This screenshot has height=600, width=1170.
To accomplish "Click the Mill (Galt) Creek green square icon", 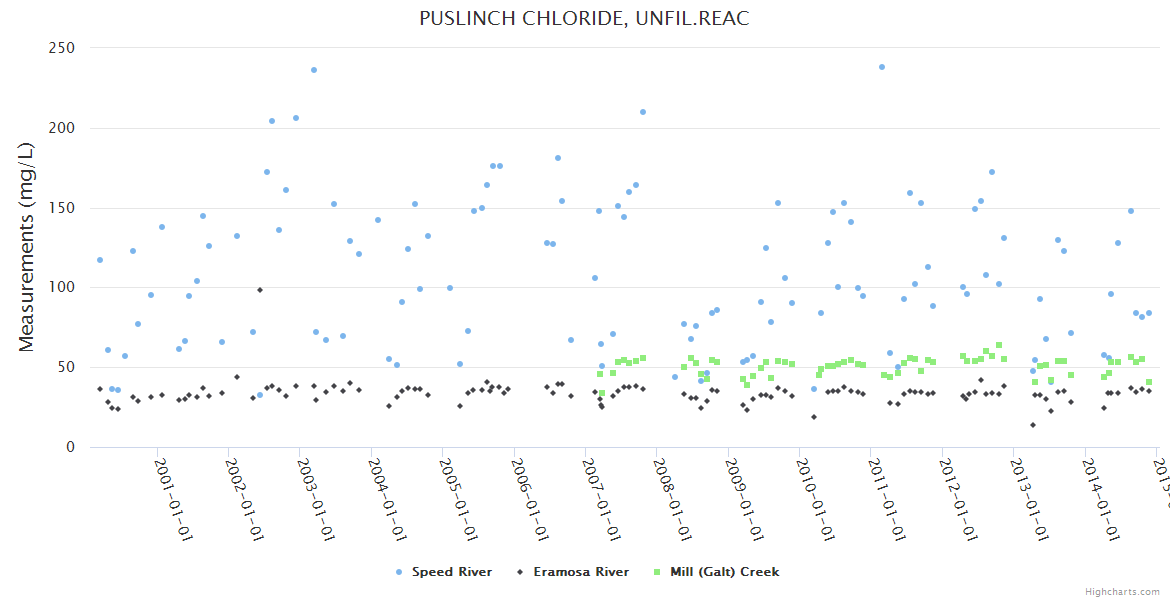I will point(656,572).
